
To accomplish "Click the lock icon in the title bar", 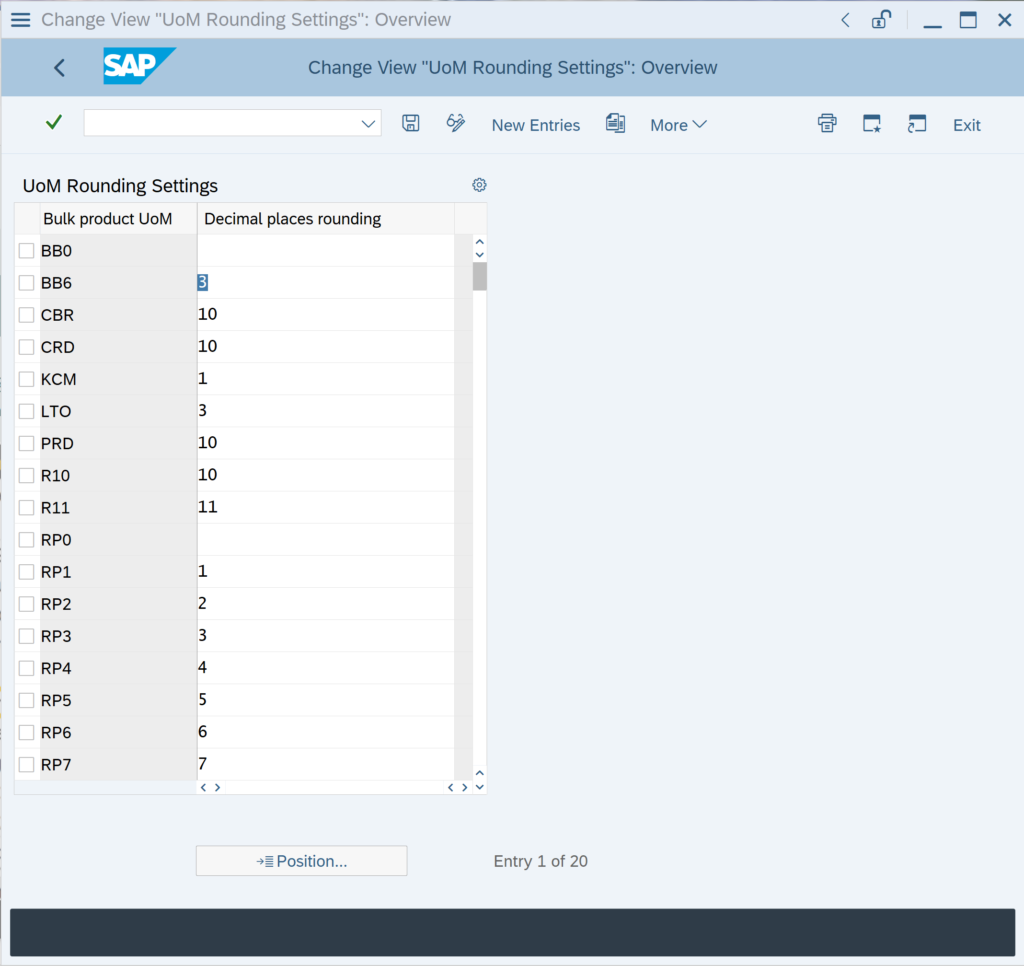I will click(881, 20).
